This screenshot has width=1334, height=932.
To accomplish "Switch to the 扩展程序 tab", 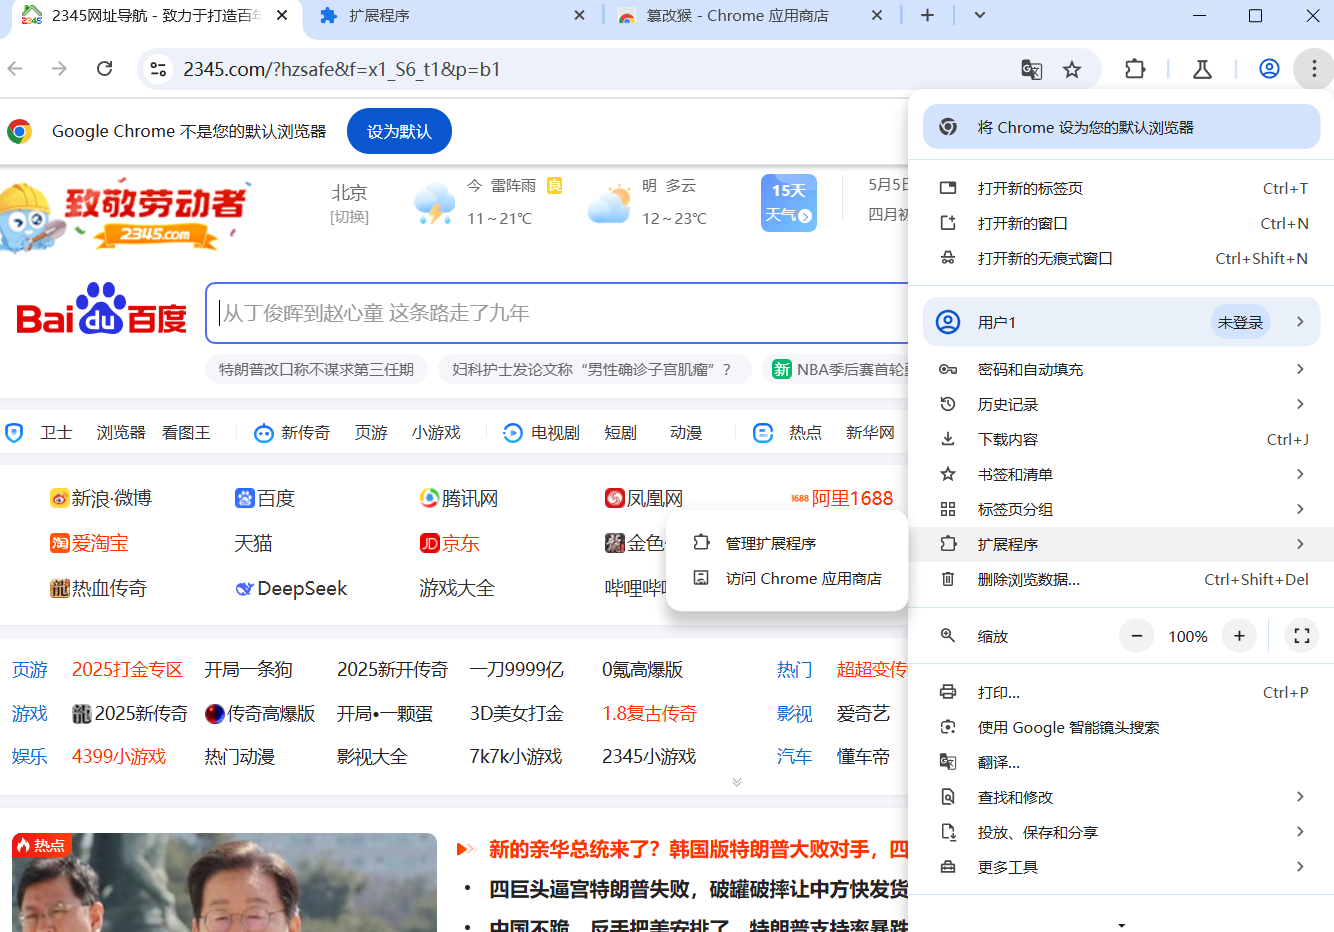I will 450,16.
